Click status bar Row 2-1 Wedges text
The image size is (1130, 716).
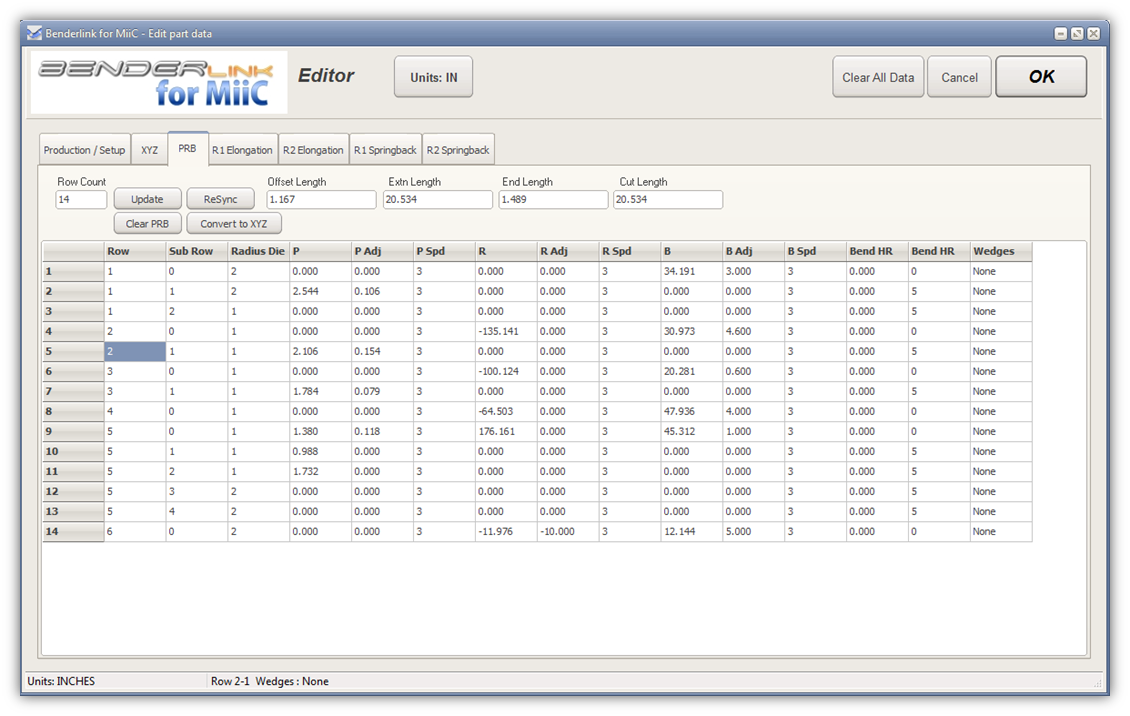[270, 681]
